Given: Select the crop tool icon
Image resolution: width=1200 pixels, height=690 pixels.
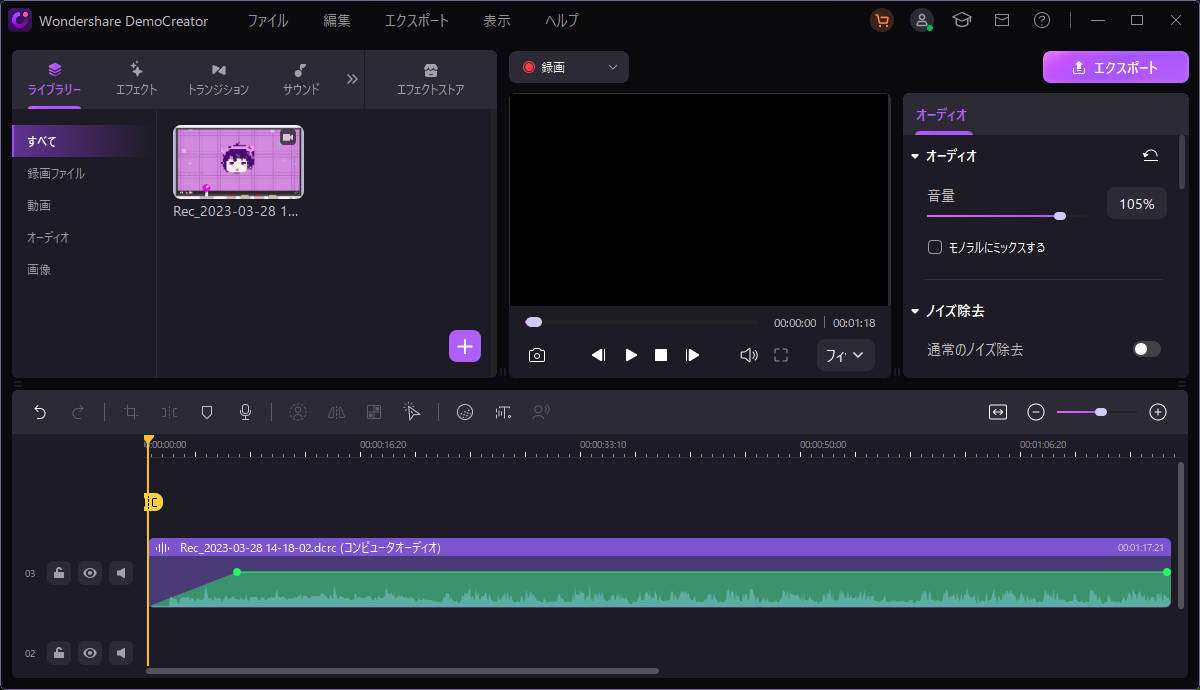Looking at the screenshot, I should point(131,412).
